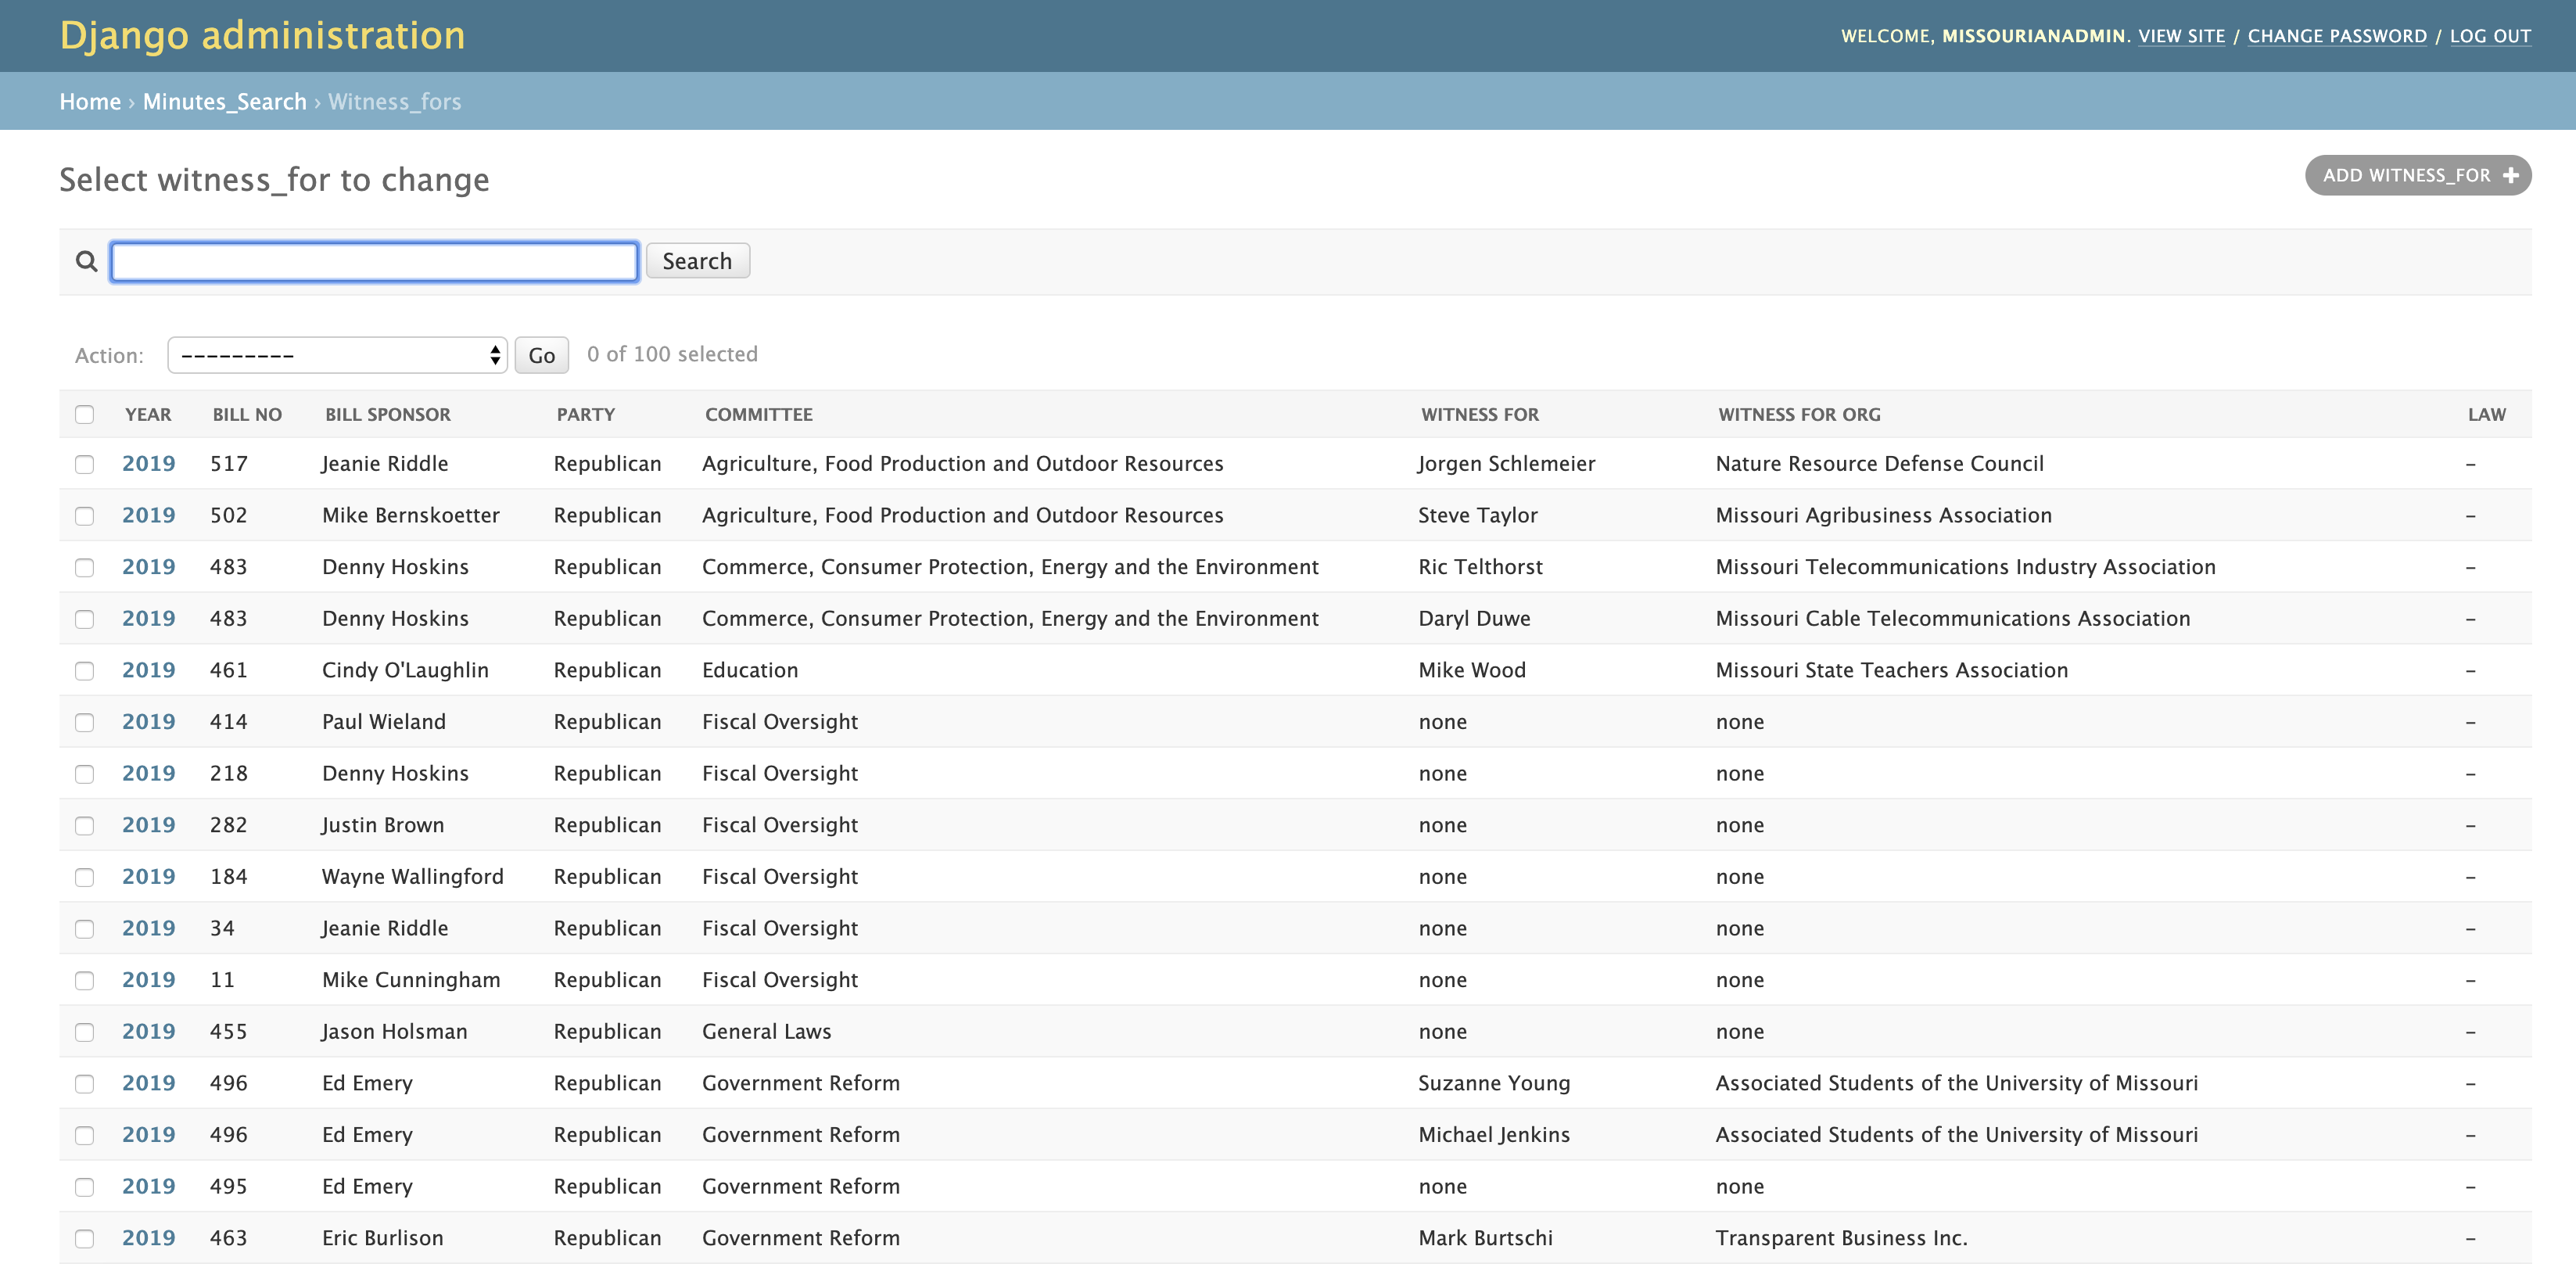This screenshot has width=2576, height=1264.
Task: Sort by the Year column header
Action: 148,414
